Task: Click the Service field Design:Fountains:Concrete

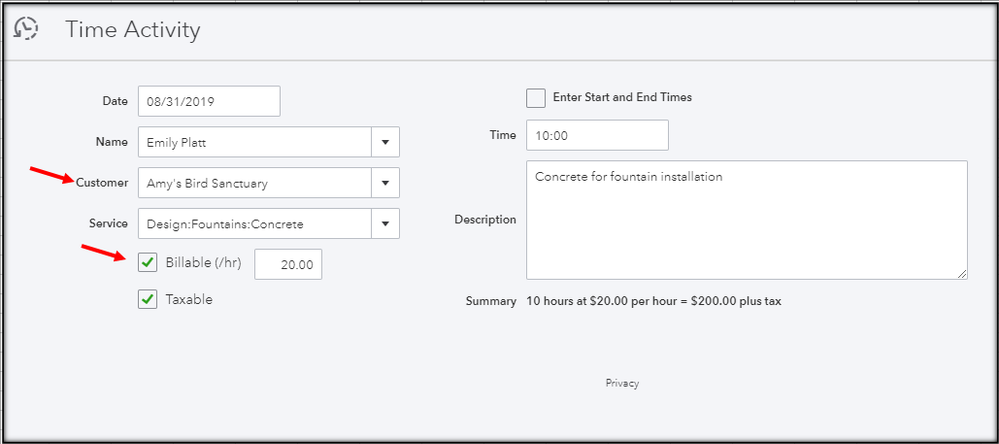Action: [x=255, y=224]
